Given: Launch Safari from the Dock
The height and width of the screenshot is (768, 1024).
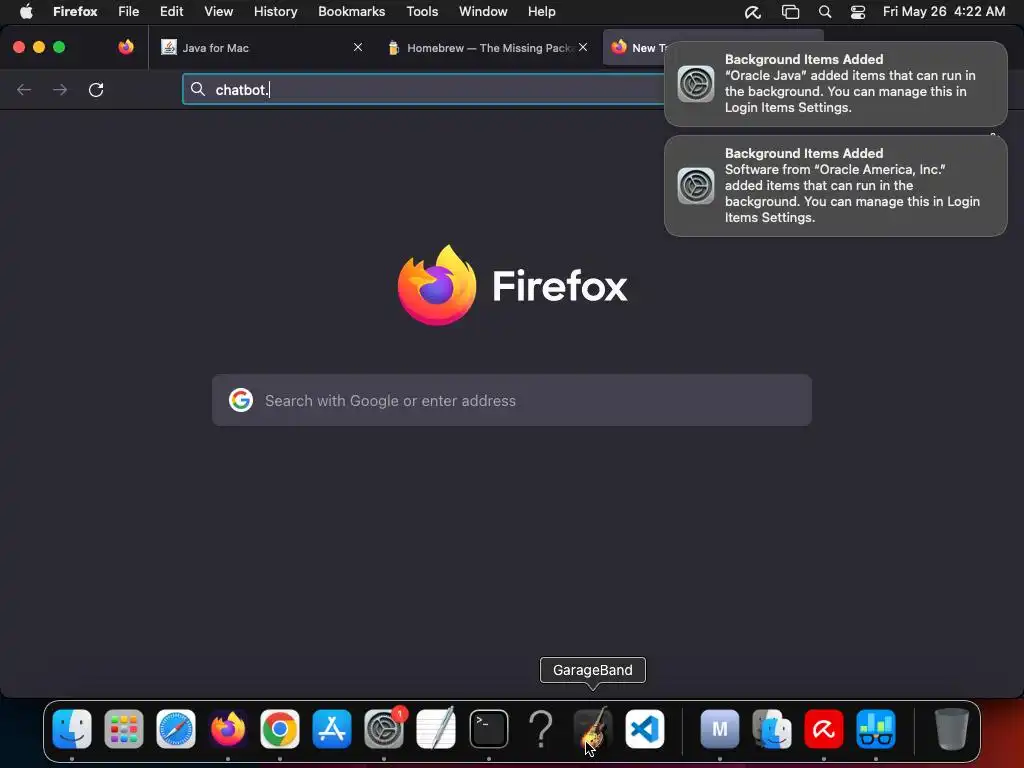Looking at the screenshot, I should pos(176,729).
